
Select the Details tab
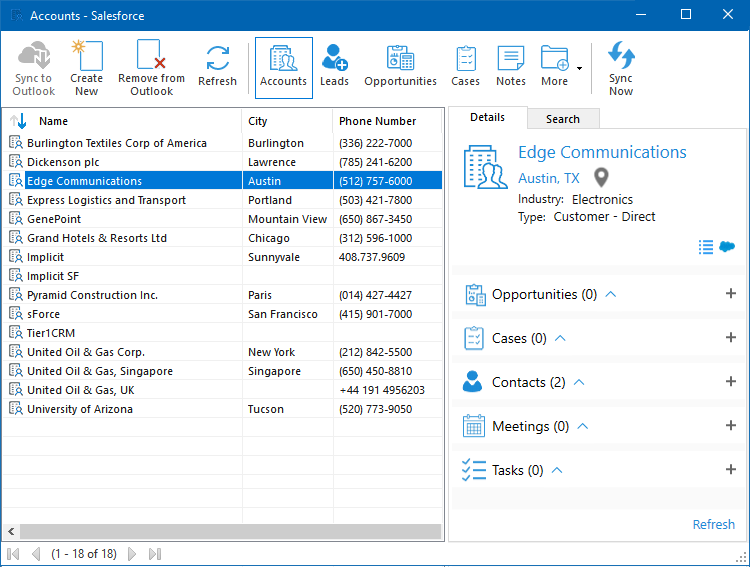pyautogui.click(x=487, y=118)
